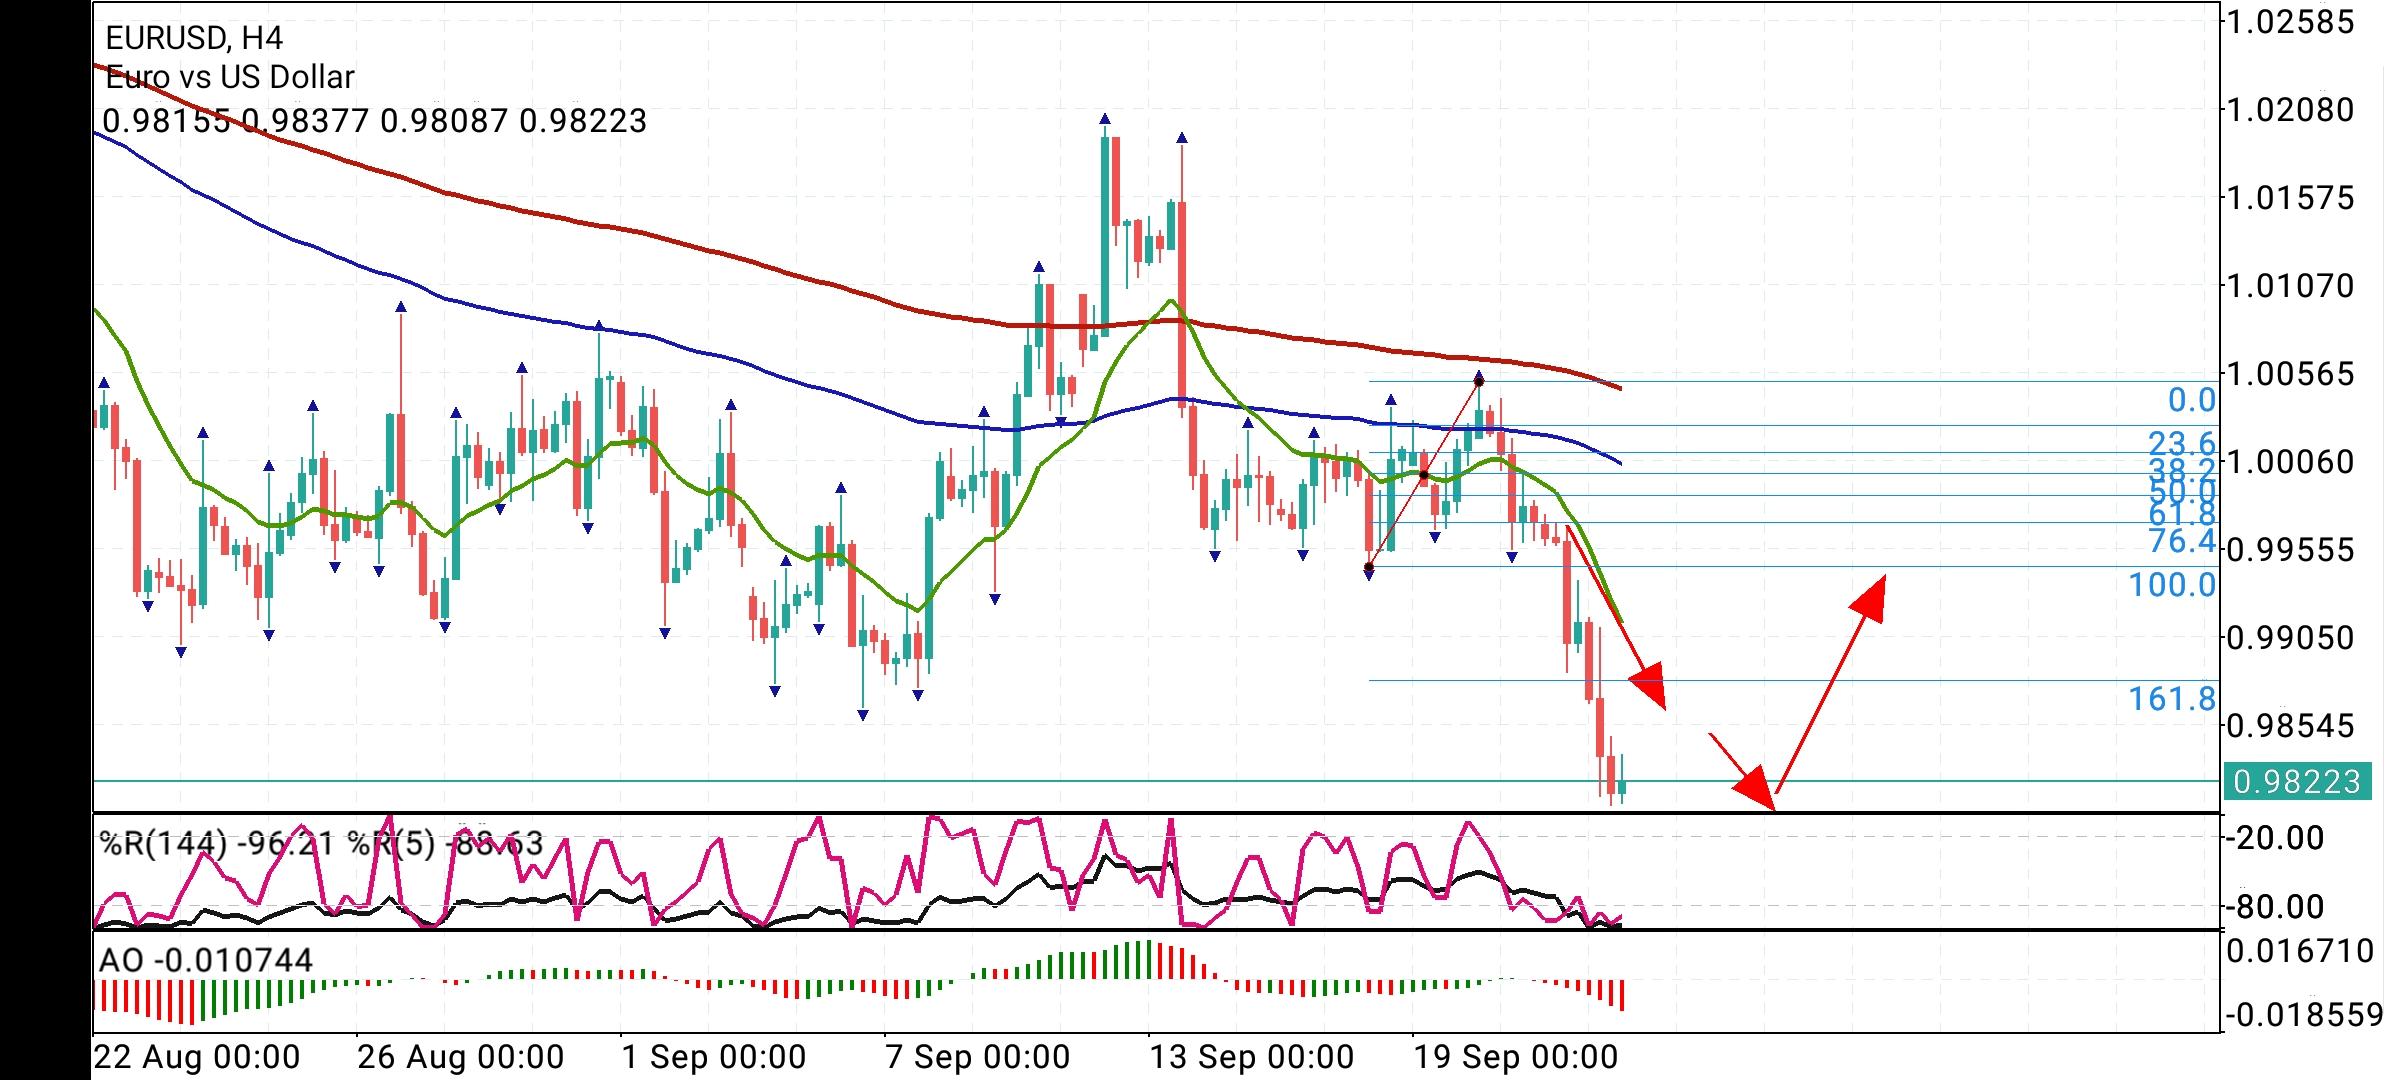This screenshot has width=2400, height=1080.
Task: Select the Fibonacci anchor point at the swing low
Action: (x=1369, y=568)
